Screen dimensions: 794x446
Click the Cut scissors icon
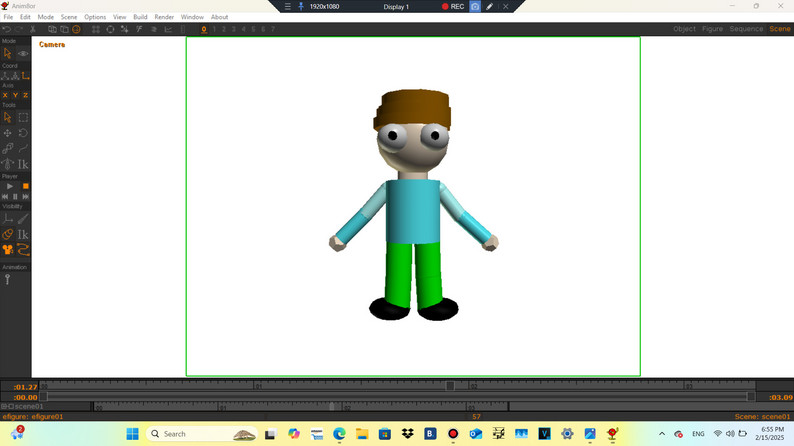pos(33,29)
